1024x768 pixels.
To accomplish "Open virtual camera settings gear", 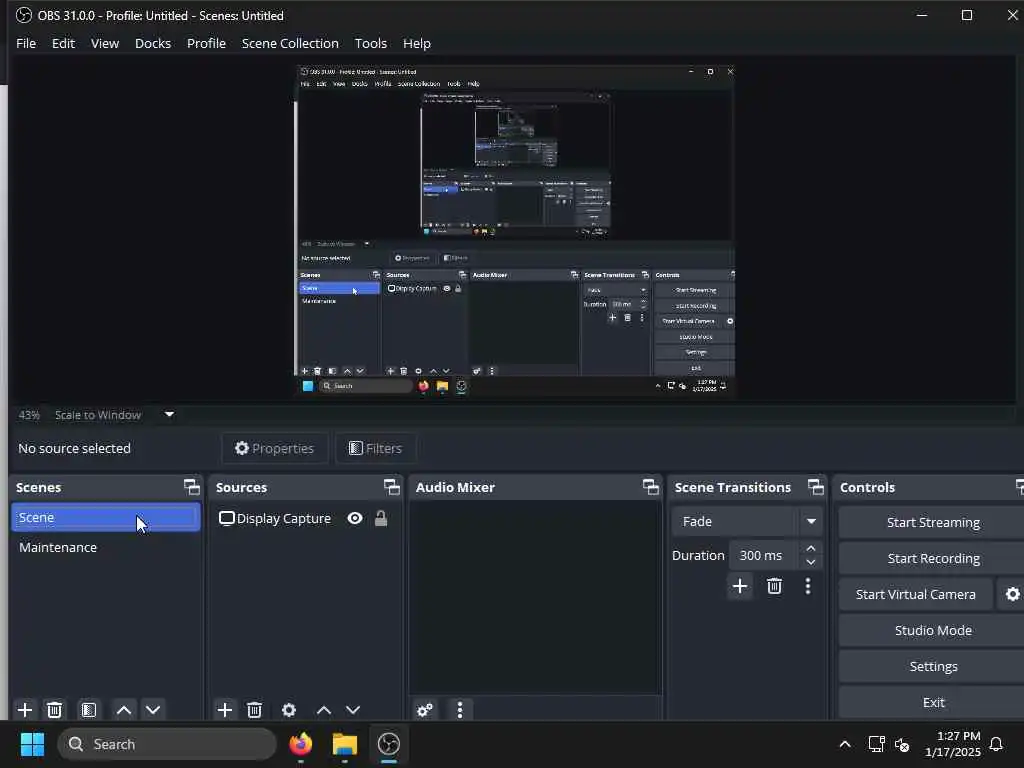I will (1012, 594).
